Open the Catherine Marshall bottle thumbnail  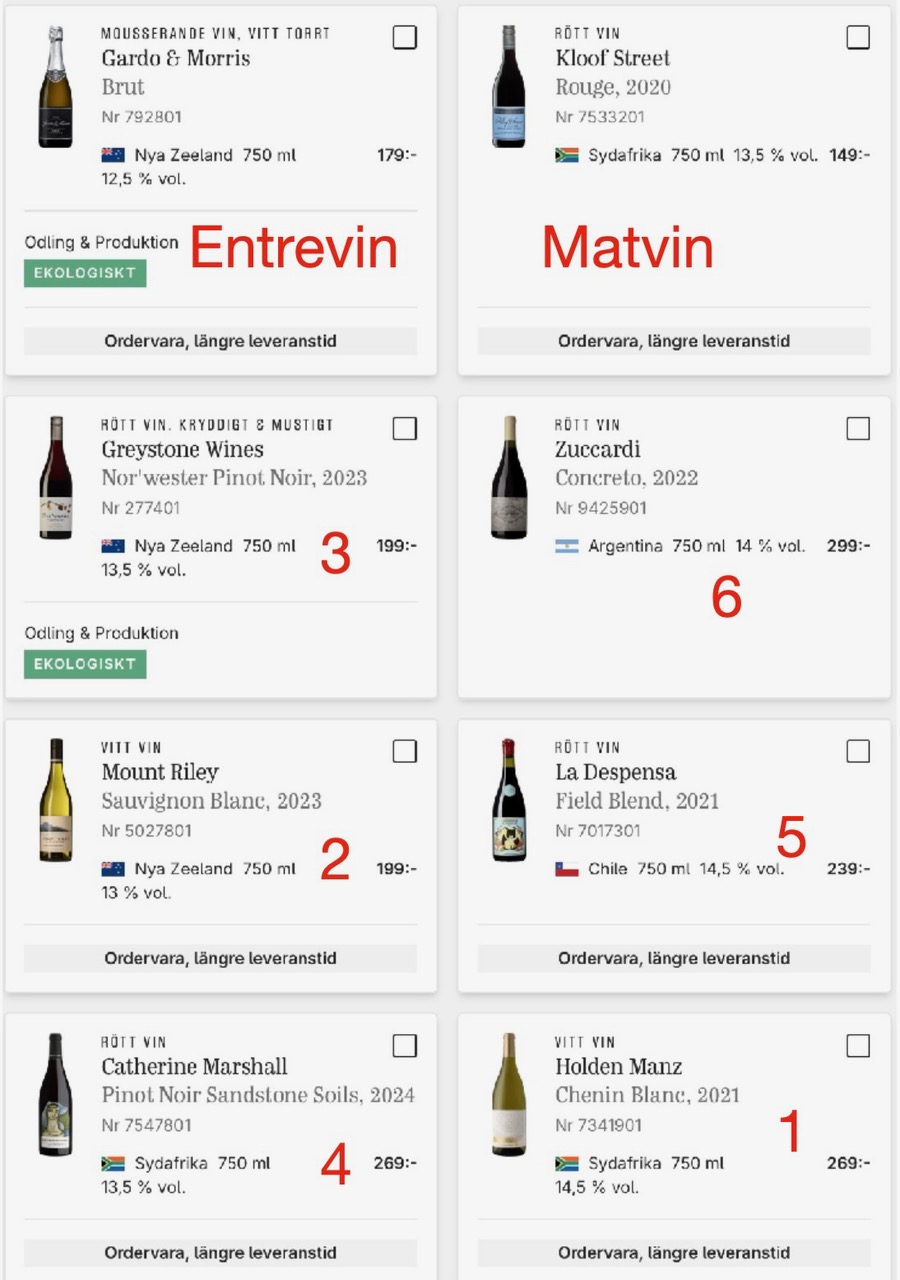click(x=56, y=1095)
